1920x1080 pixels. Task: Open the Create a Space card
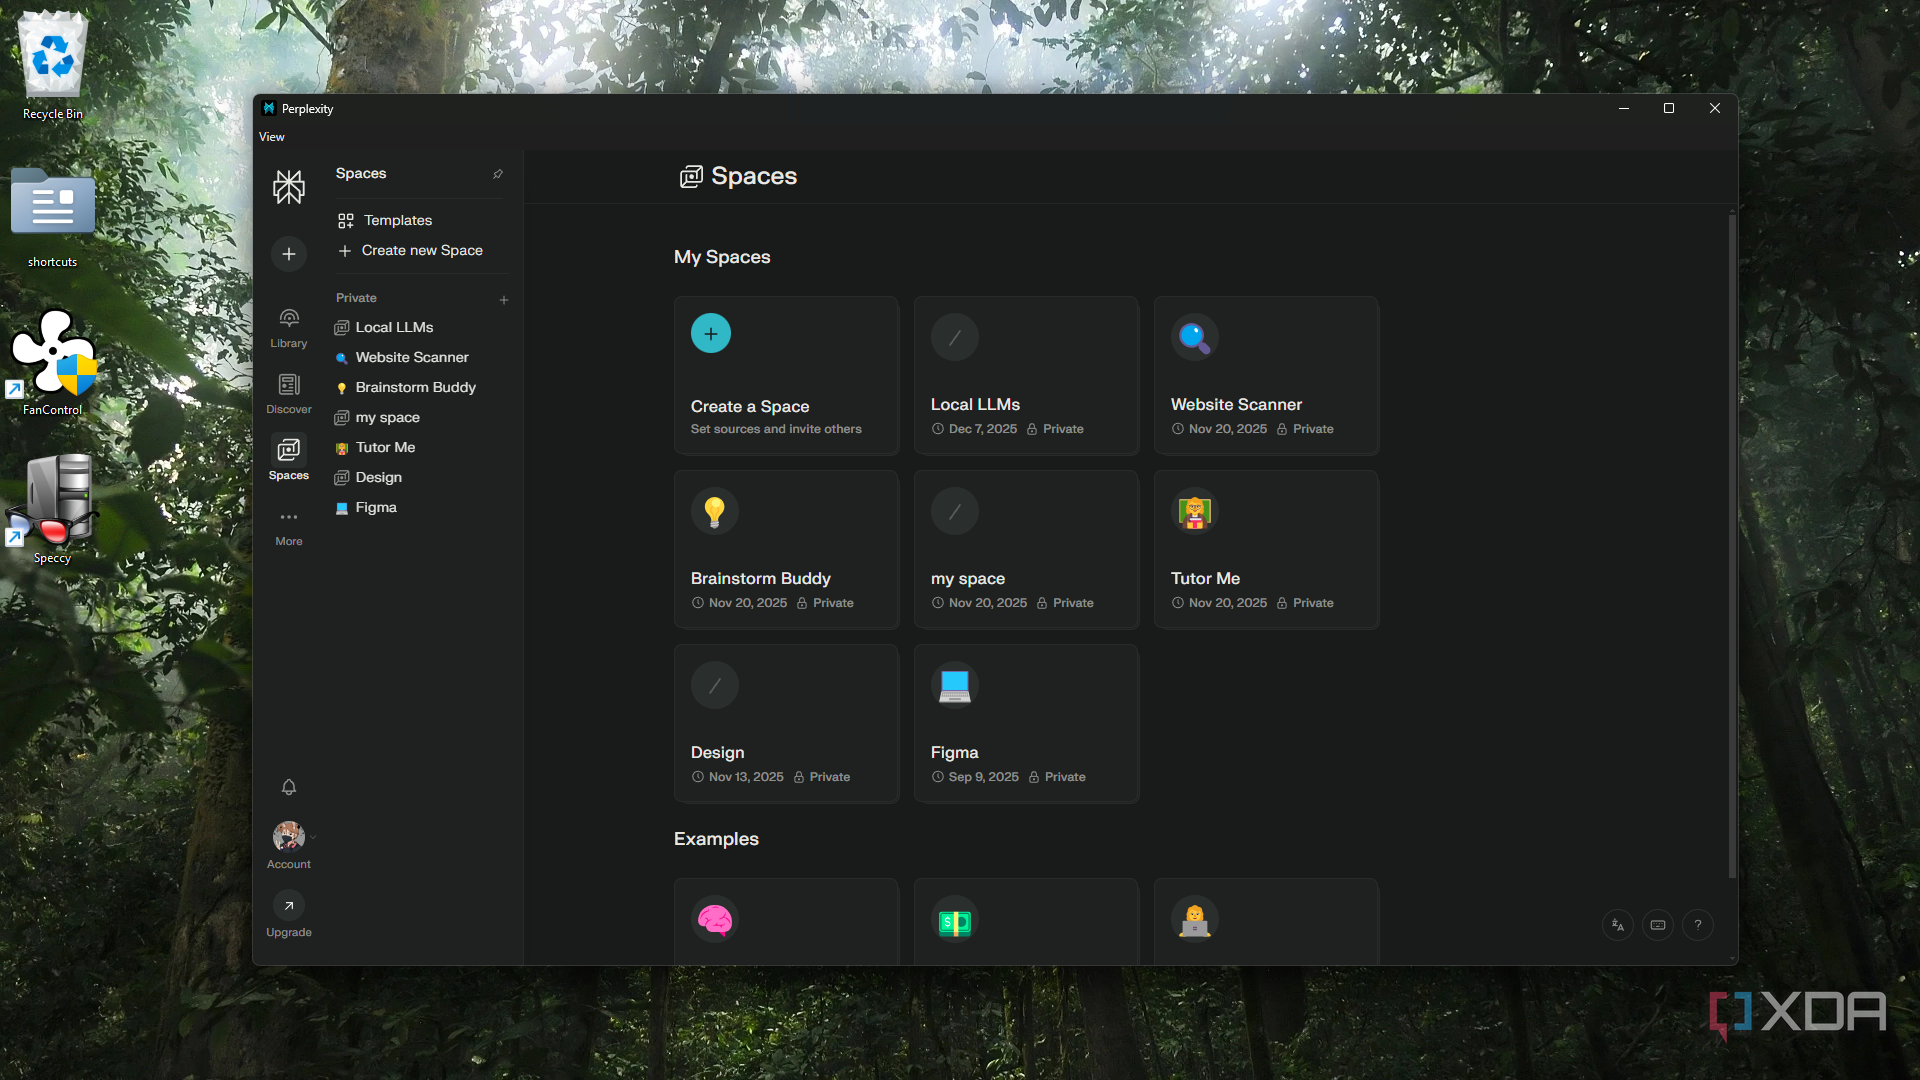pyautogui.click(x=786, y=376)
